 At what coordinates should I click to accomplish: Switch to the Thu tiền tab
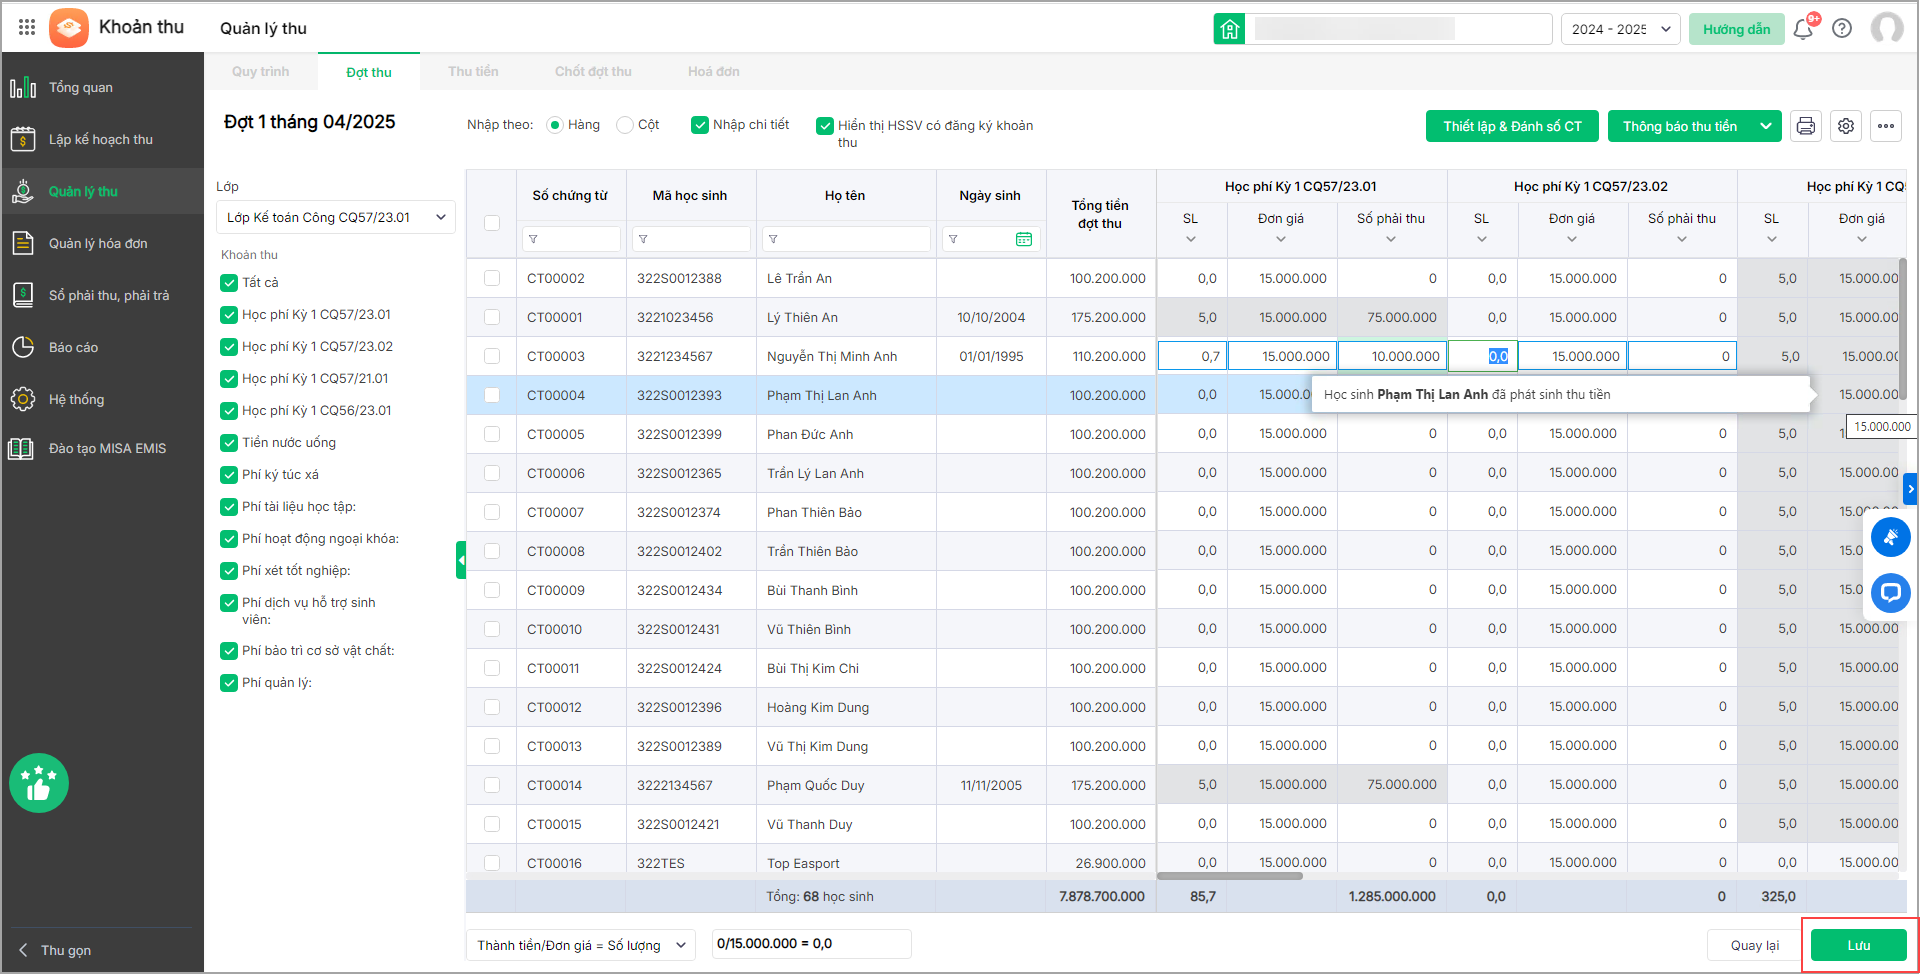tap(473, 72)
